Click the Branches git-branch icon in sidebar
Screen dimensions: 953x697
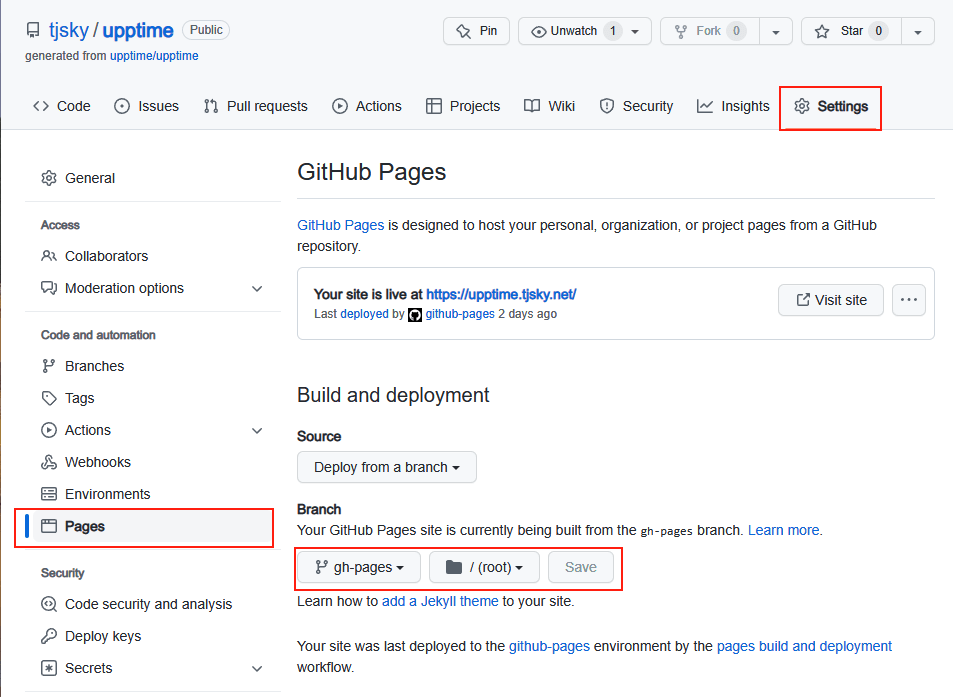click(x=49, y=366)
